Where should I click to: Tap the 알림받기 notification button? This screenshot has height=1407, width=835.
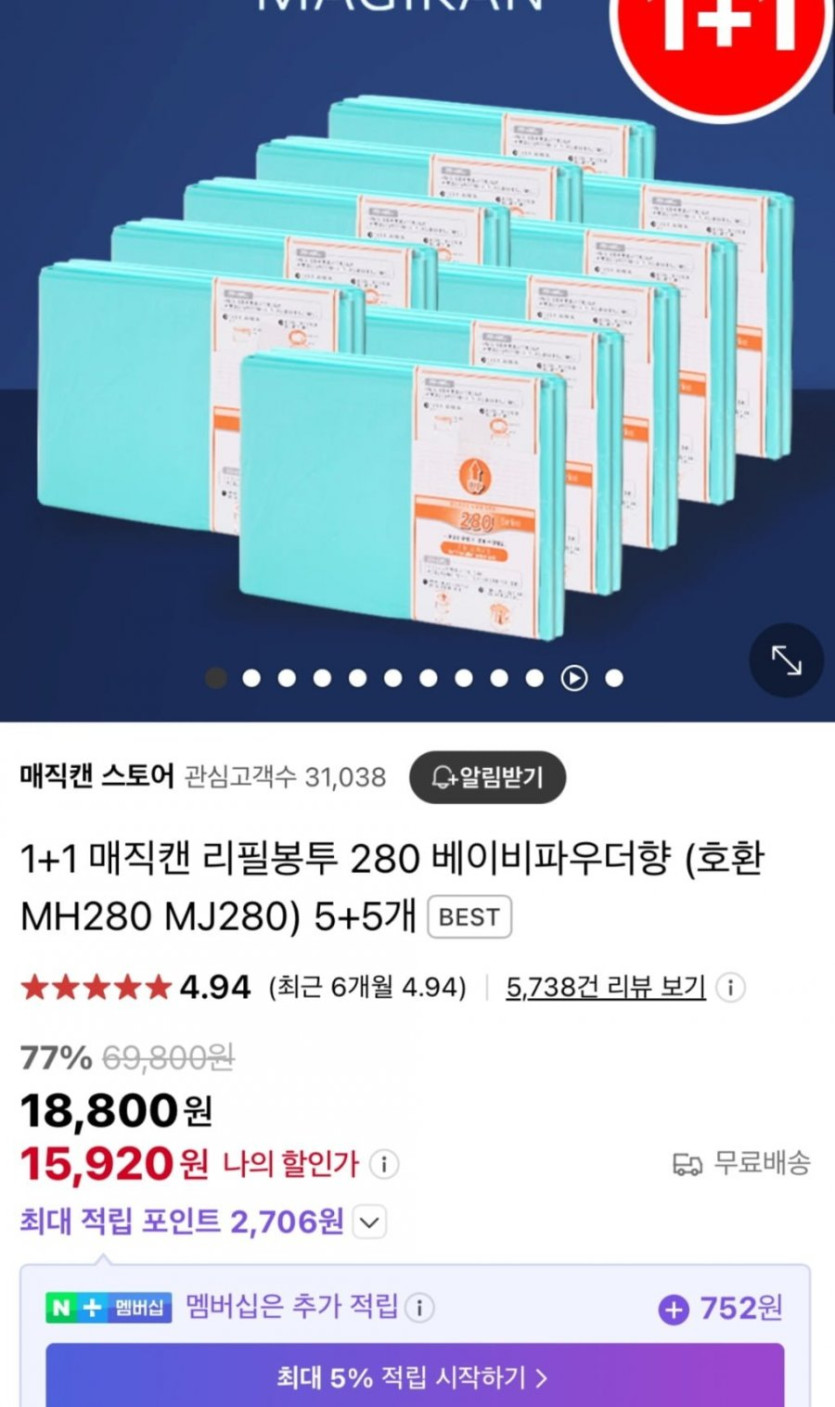click(488, 777)
